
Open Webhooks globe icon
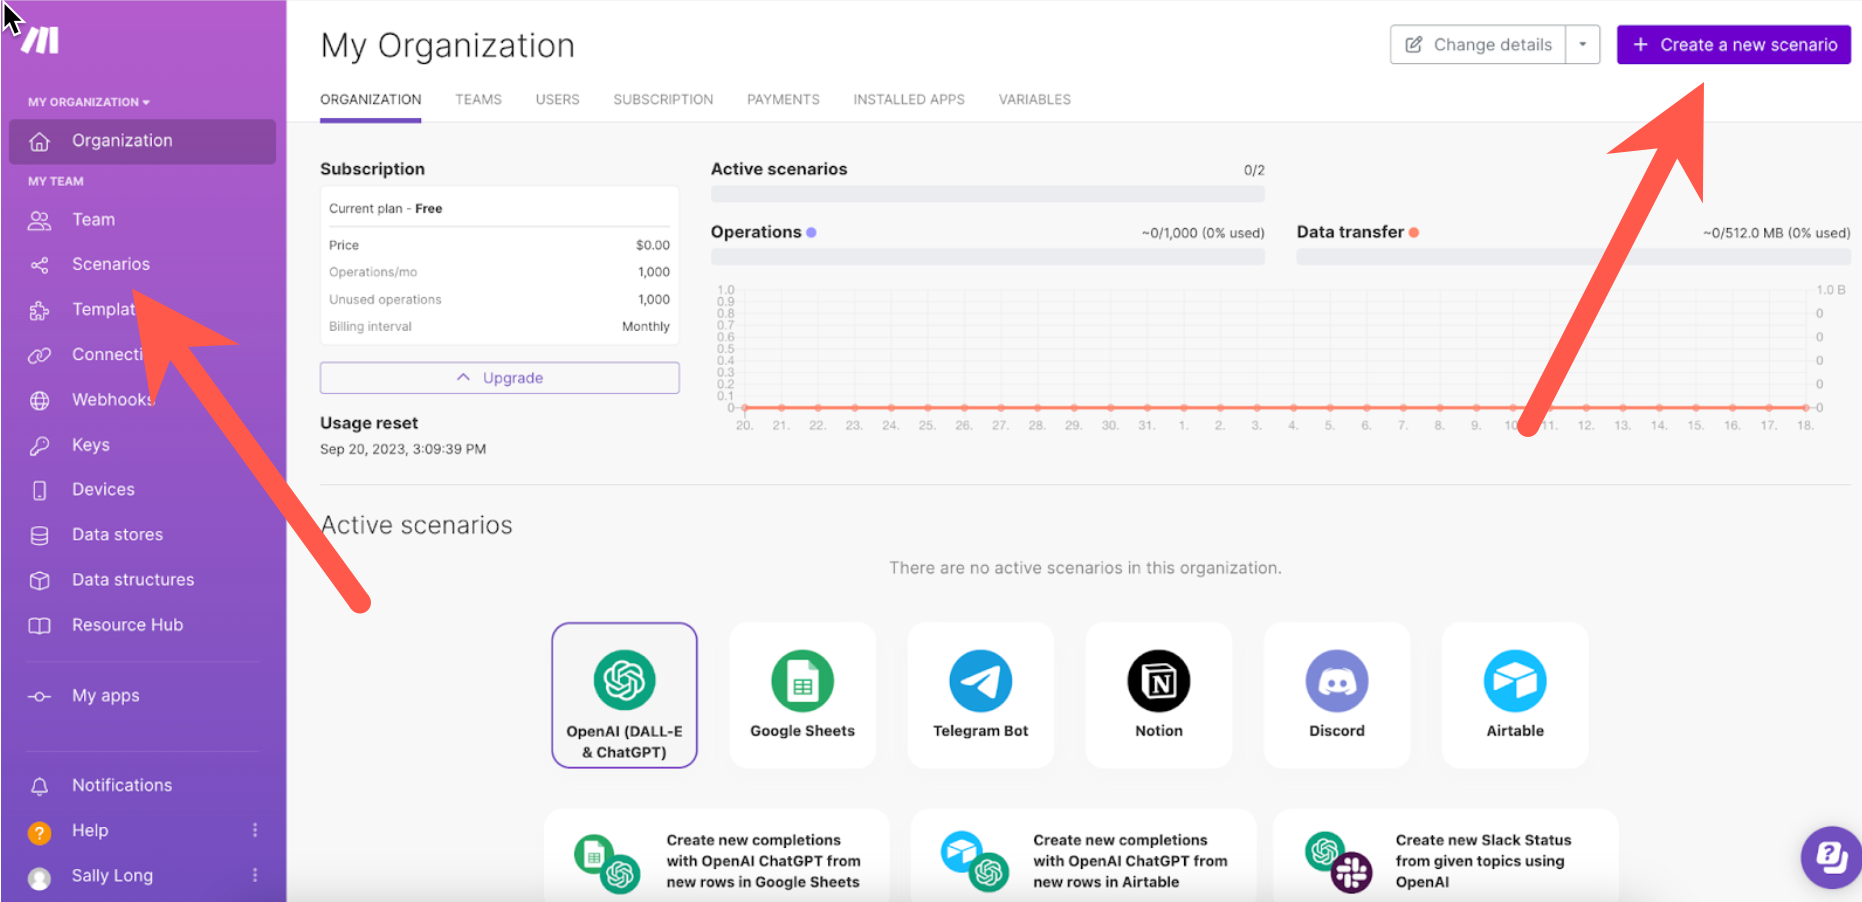(39, 401)
